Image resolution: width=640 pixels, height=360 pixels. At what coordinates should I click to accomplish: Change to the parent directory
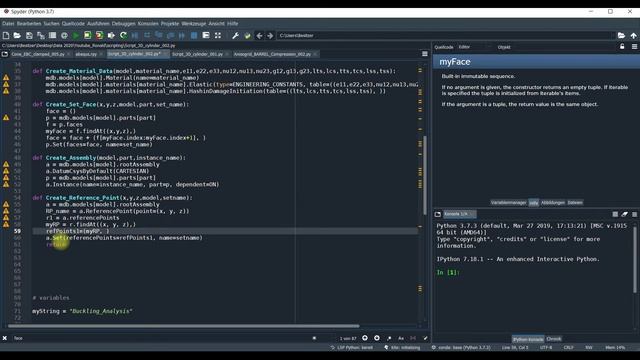(x=633, y=36)
